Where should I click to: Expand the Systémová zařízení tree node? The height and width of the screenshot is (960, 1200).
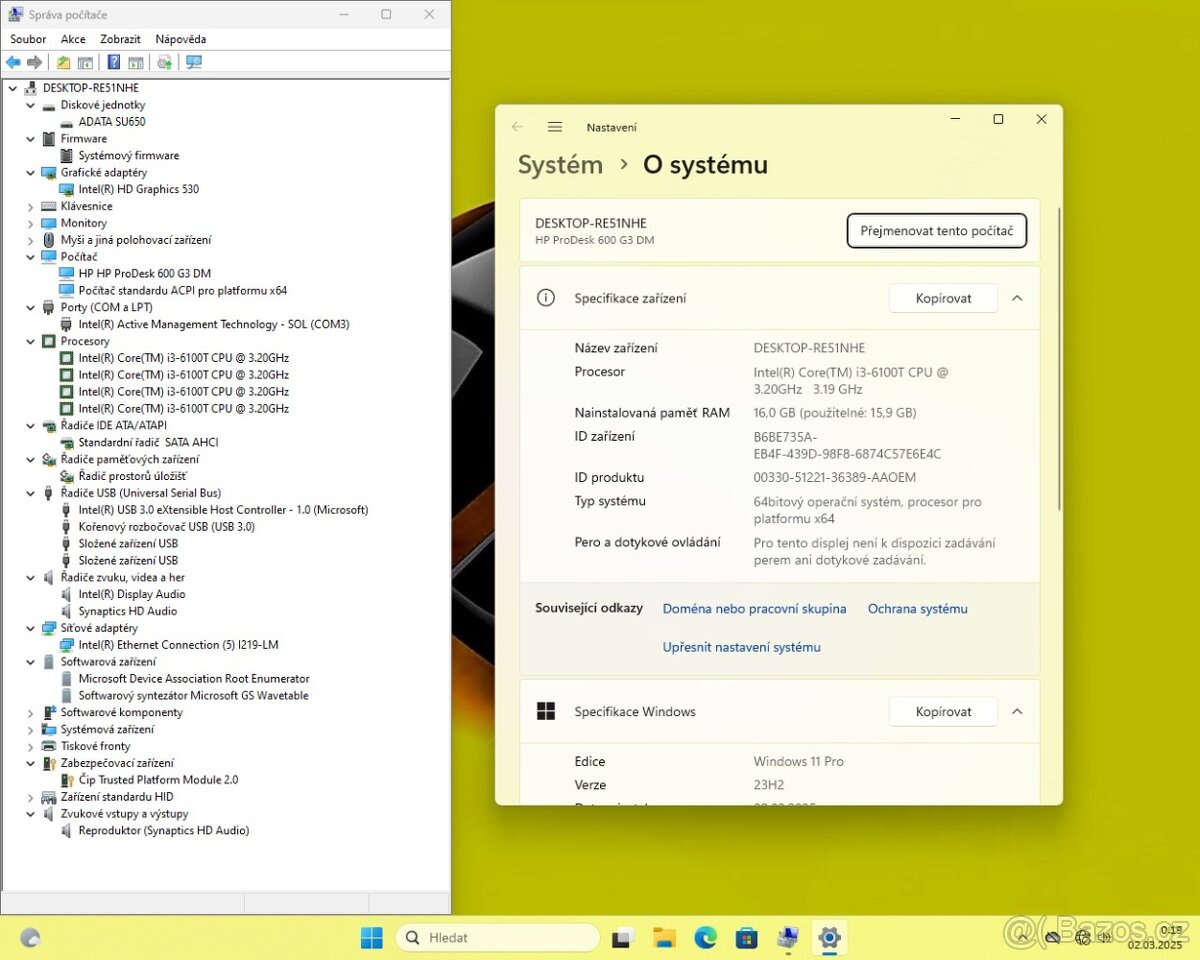click(31, 729)
